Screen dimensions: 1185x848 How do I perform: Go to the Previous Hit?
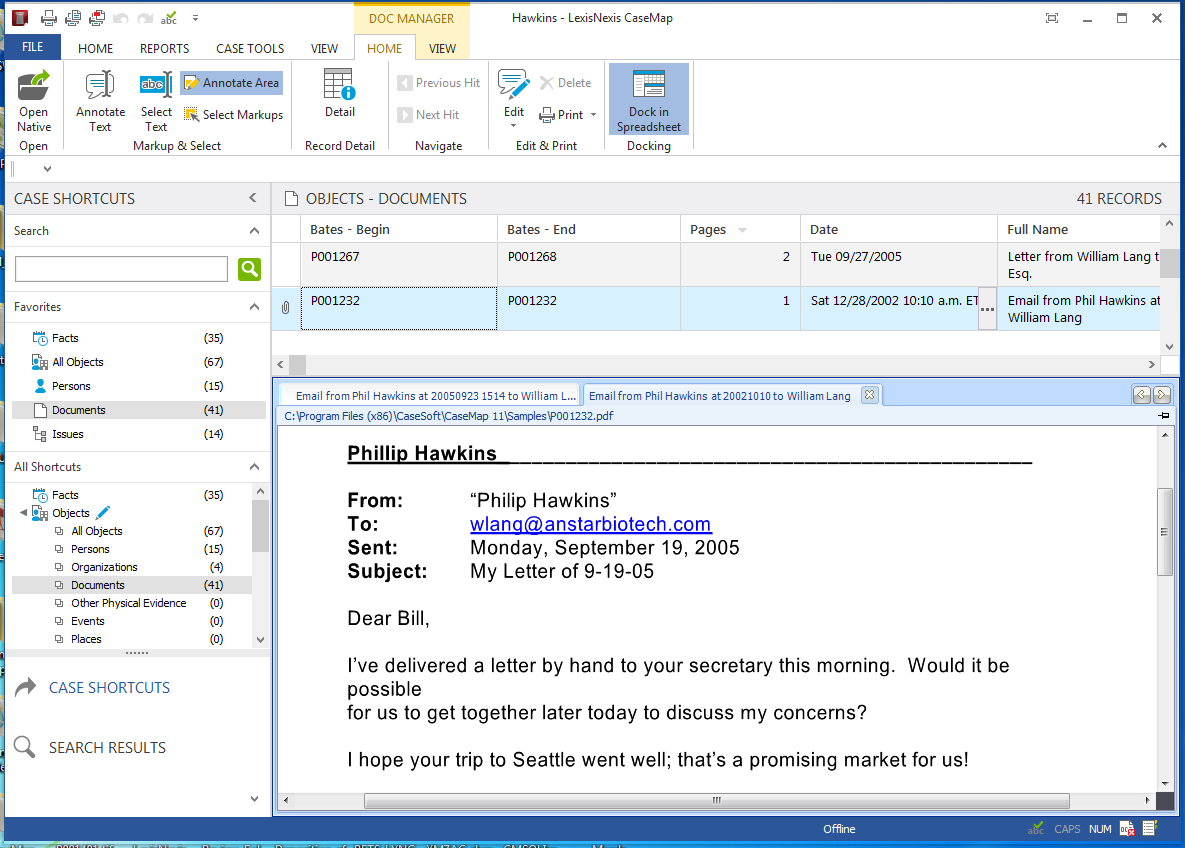pos(438,82)
